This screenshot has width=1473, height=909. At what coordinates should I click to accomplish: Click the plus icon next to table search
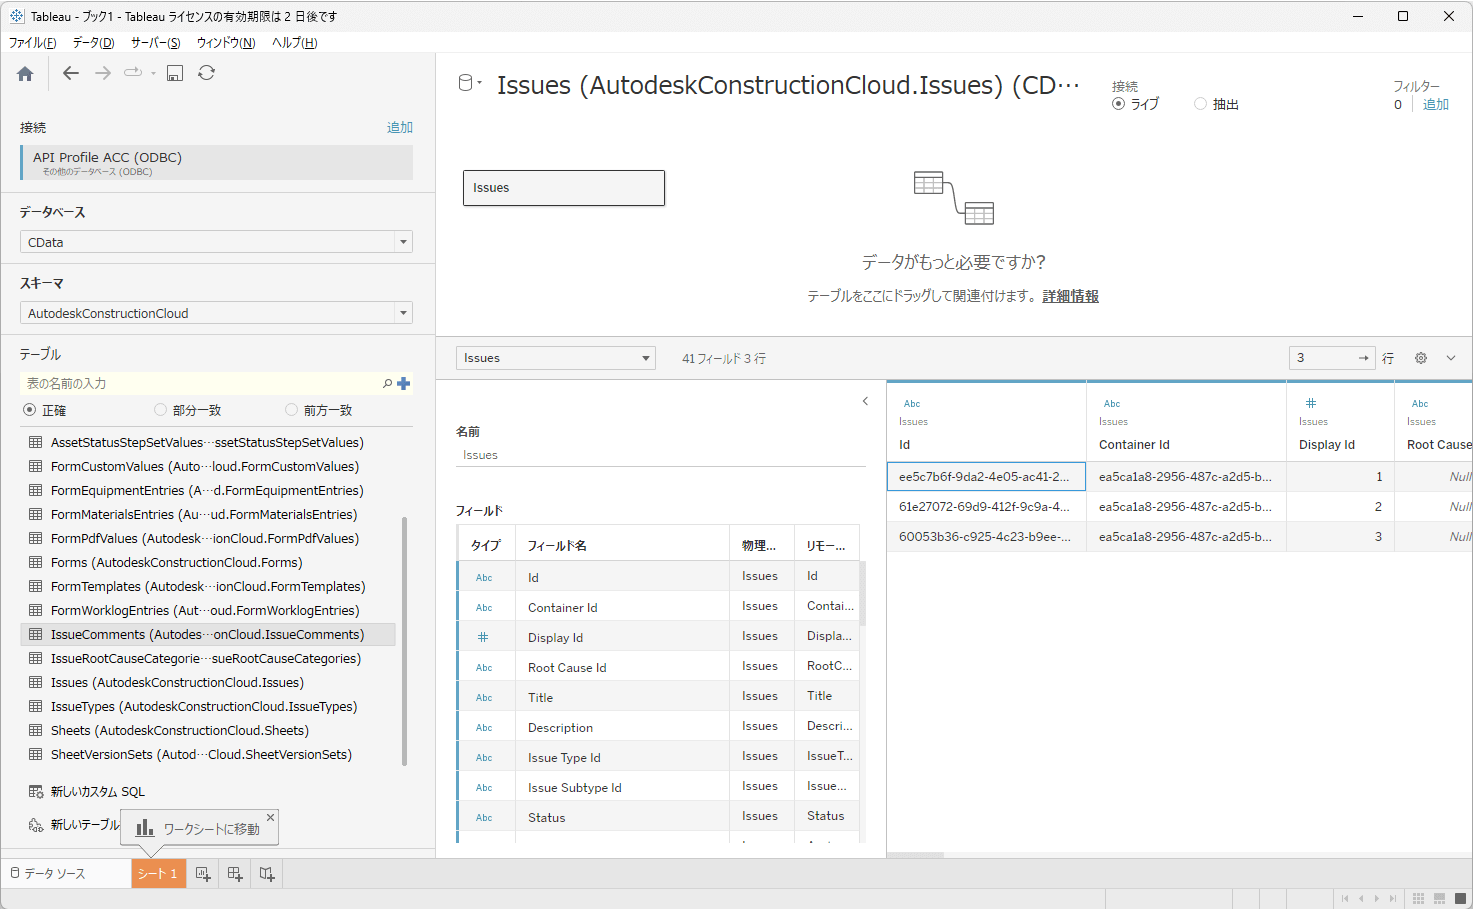(x=404, y=383)
